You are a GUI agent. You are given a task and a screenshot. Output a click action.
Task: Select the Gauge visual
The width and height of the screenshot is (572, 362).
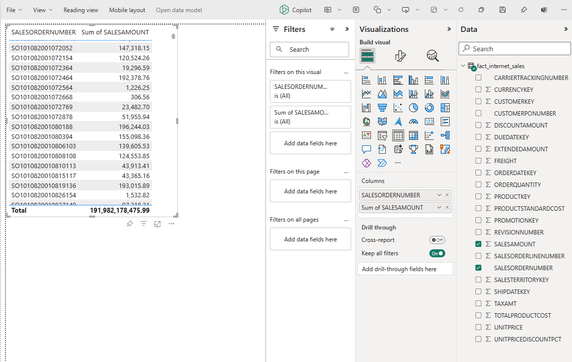413,122
